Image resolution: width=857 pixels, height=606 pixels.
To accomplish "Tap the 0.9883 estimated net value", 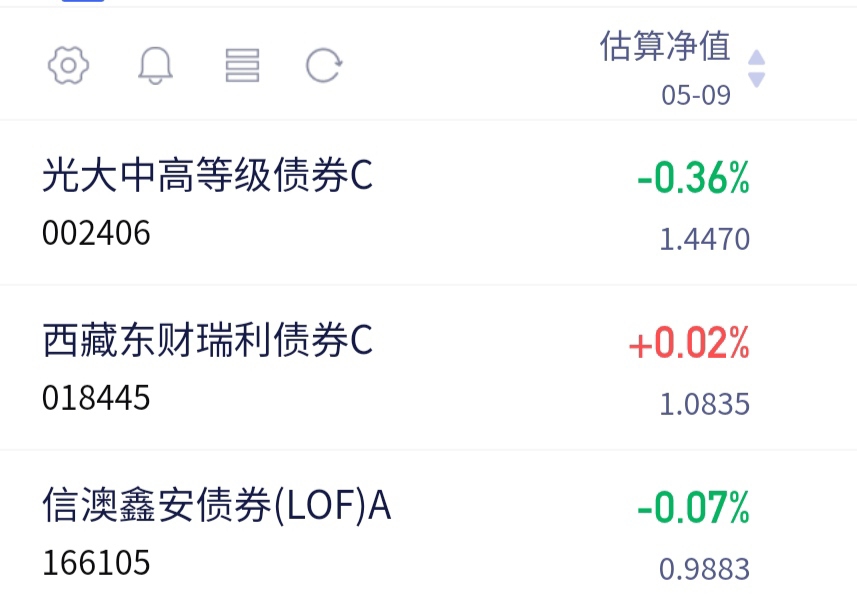I will tap(705, 569).
